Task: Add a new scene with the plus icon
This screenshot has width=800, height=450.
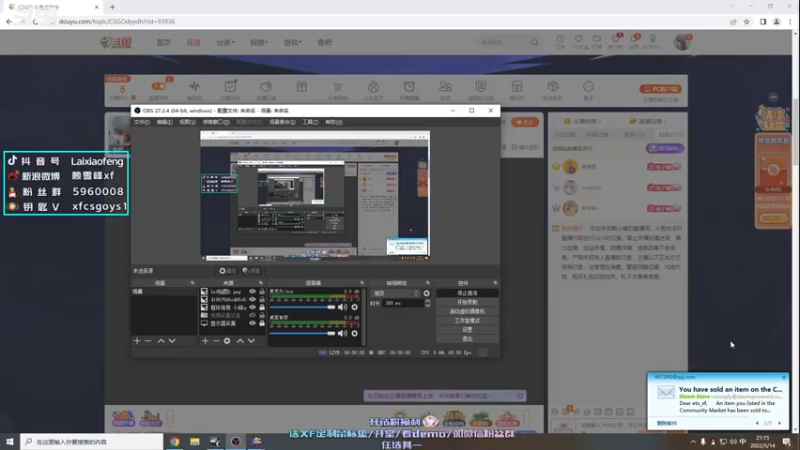Action: [137, 341]
